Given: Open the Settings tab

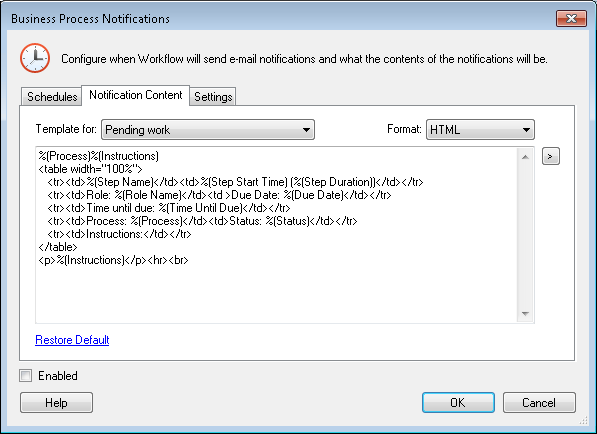Looking at the screenshot, I should [213, 97].
